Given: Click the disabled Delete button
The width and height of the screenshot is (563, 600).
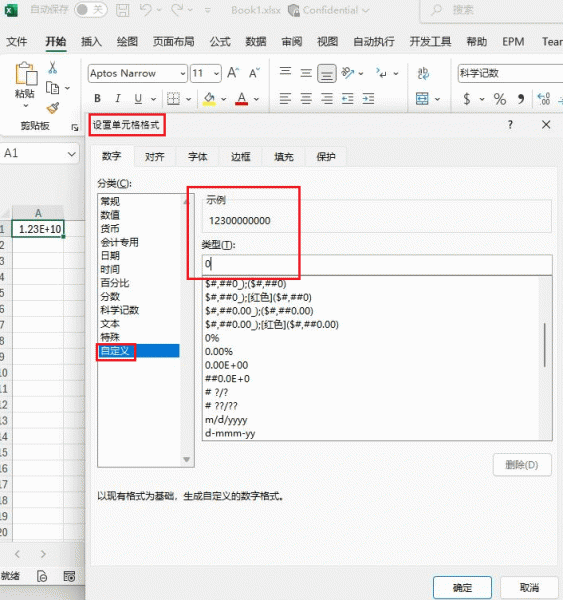Looking at the screenshot, I should (x=522, y=465).
